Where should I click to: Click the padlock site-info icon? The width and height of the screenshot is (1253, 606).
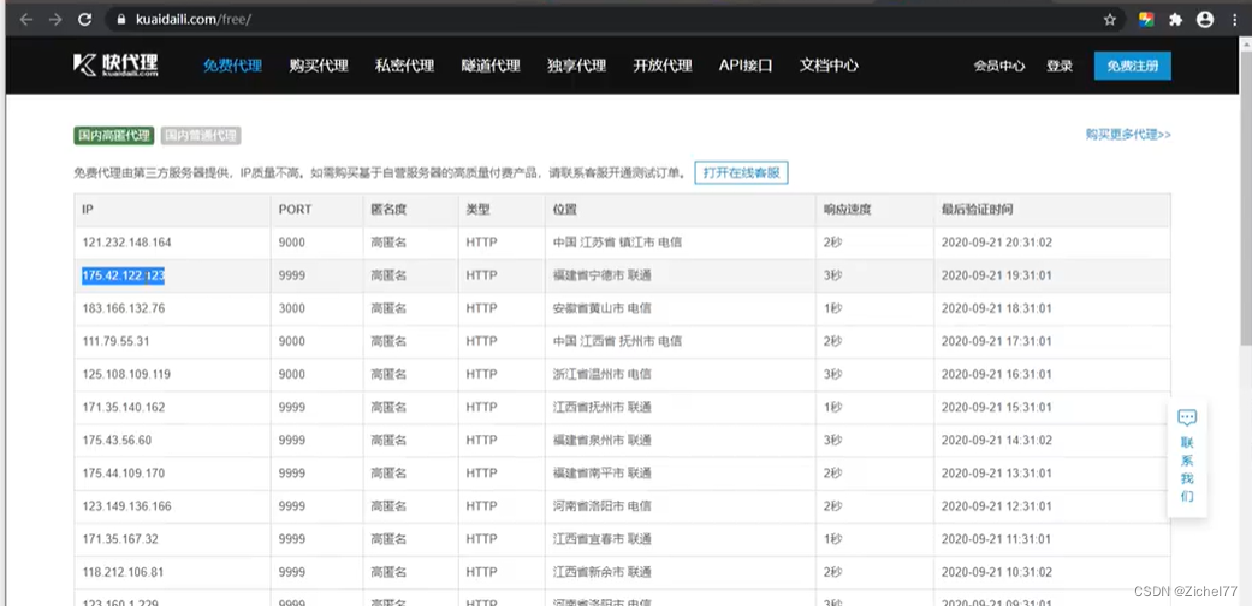pyautogui.click(x=120, y=19)
